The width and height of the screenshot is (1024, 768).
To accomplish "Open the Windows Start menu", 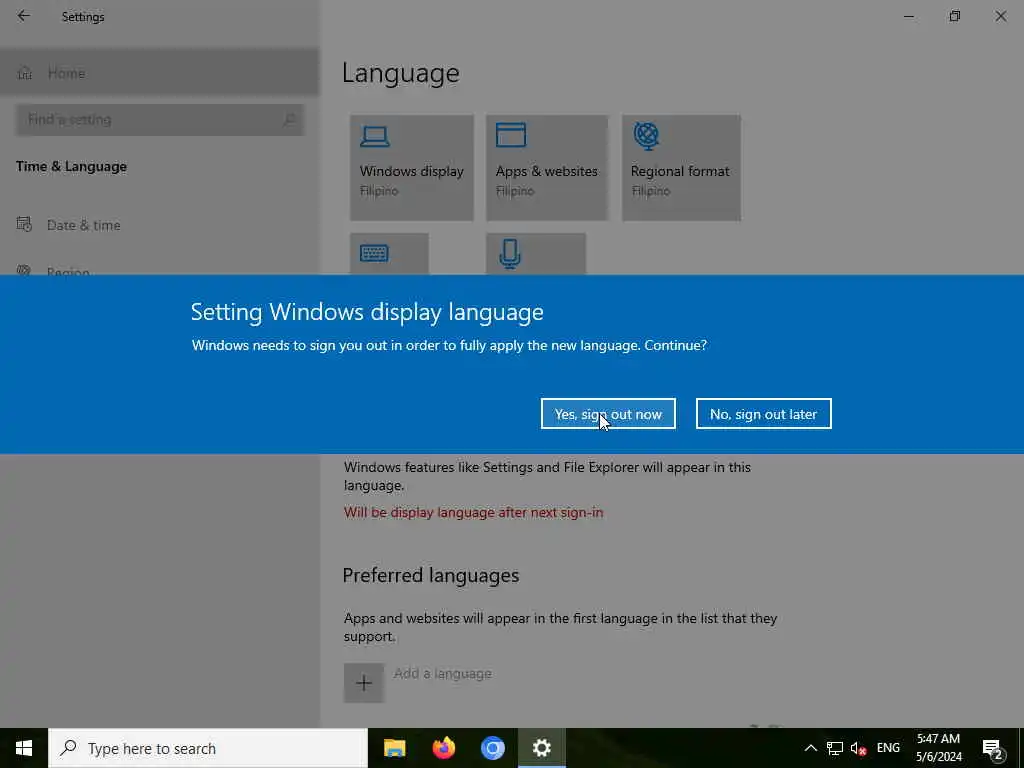I will pyautogui.click(x=24, y=748).
